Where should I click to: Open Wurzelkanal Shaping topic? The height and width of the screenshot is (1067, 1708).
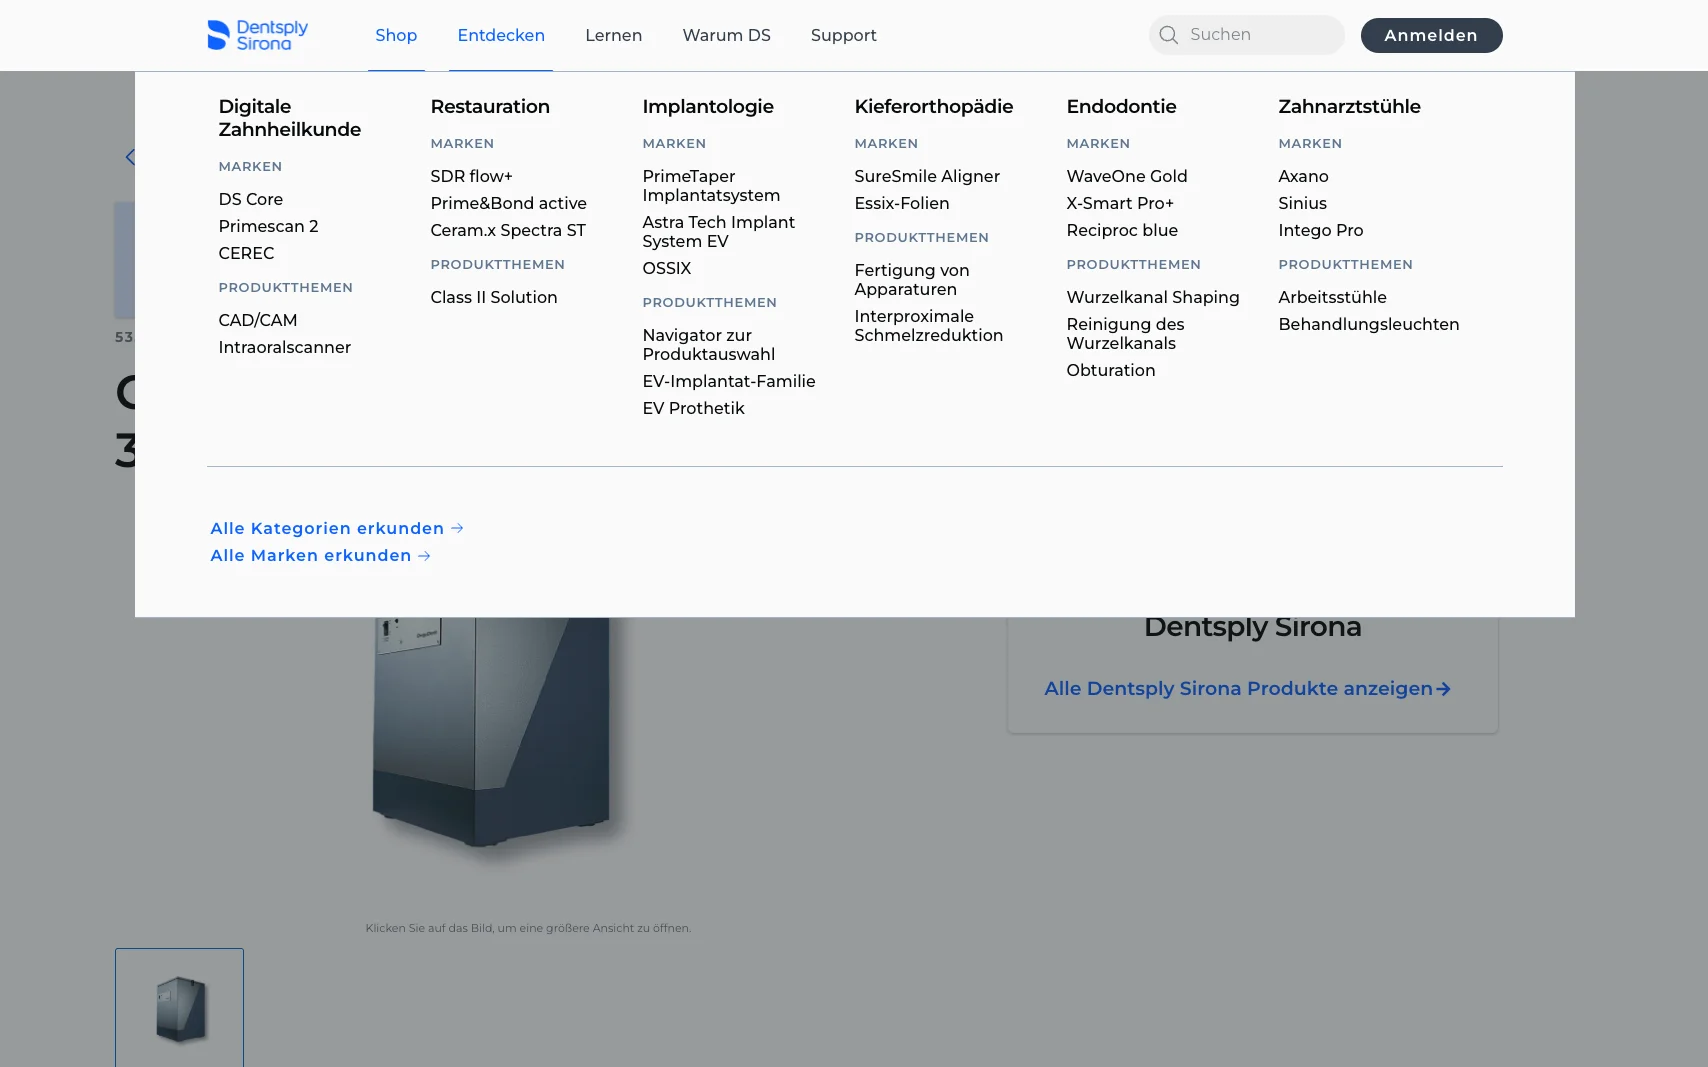pos(1153,297)
